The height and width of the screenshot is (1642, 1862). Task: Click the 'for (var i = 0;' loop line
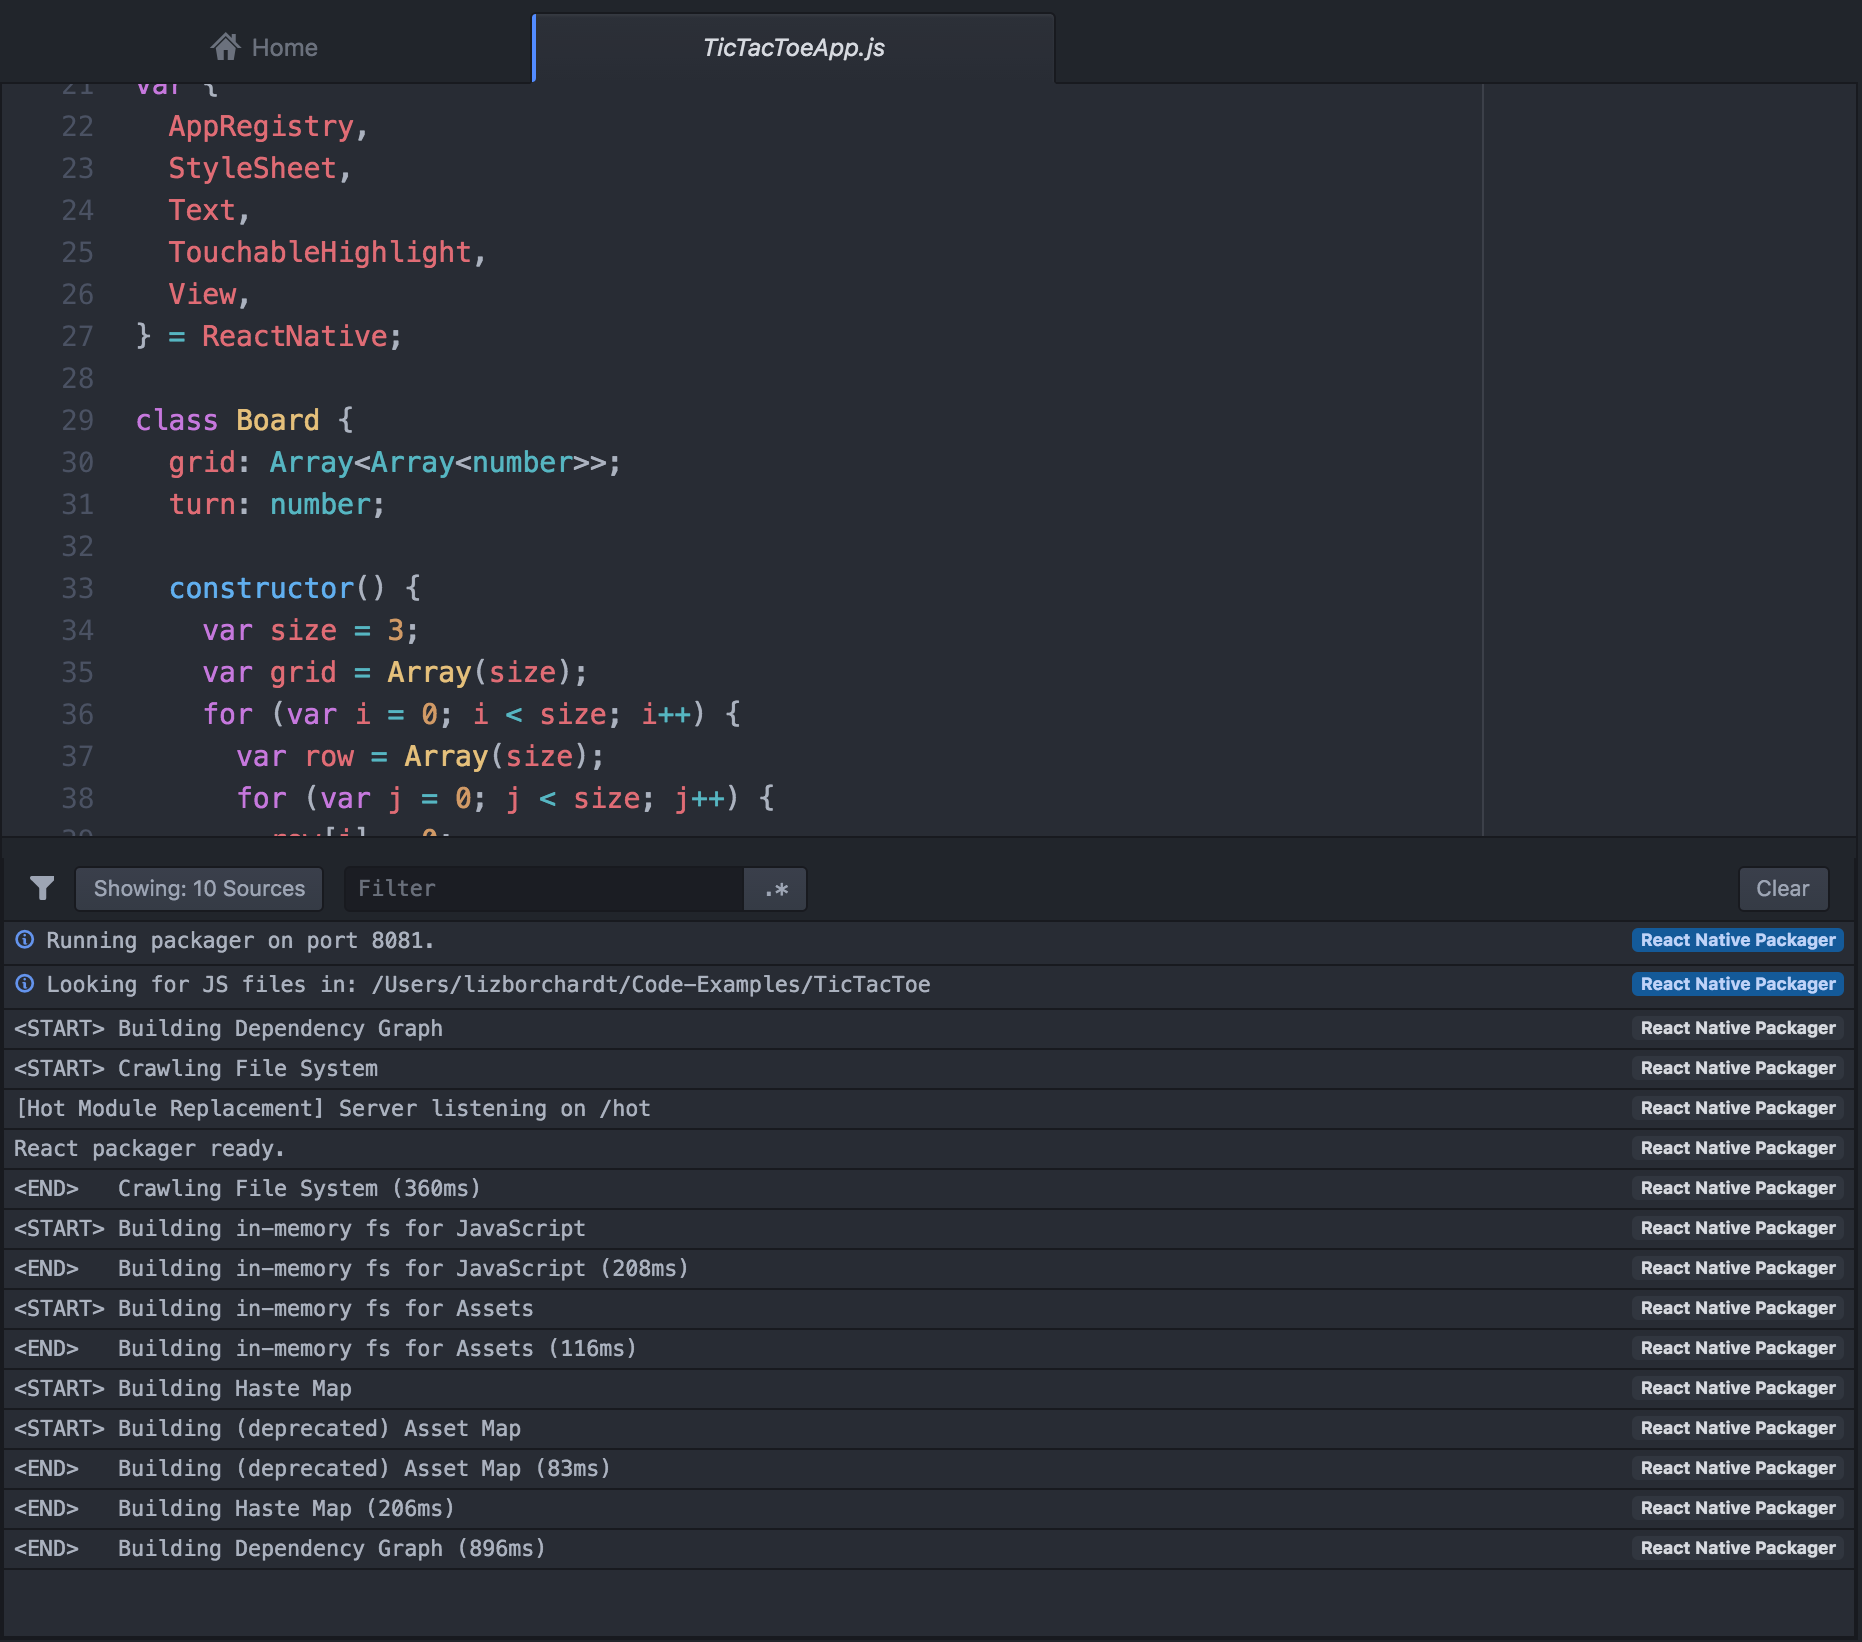(471, 714)
